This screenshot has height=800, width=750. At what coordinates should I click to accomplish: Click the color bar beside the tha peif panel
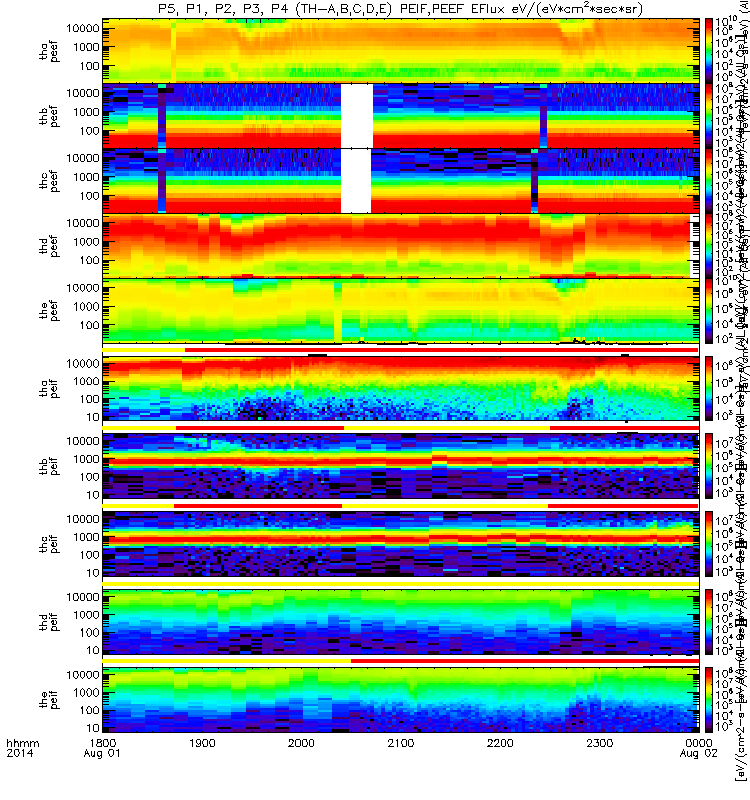[x=709, y=388]
